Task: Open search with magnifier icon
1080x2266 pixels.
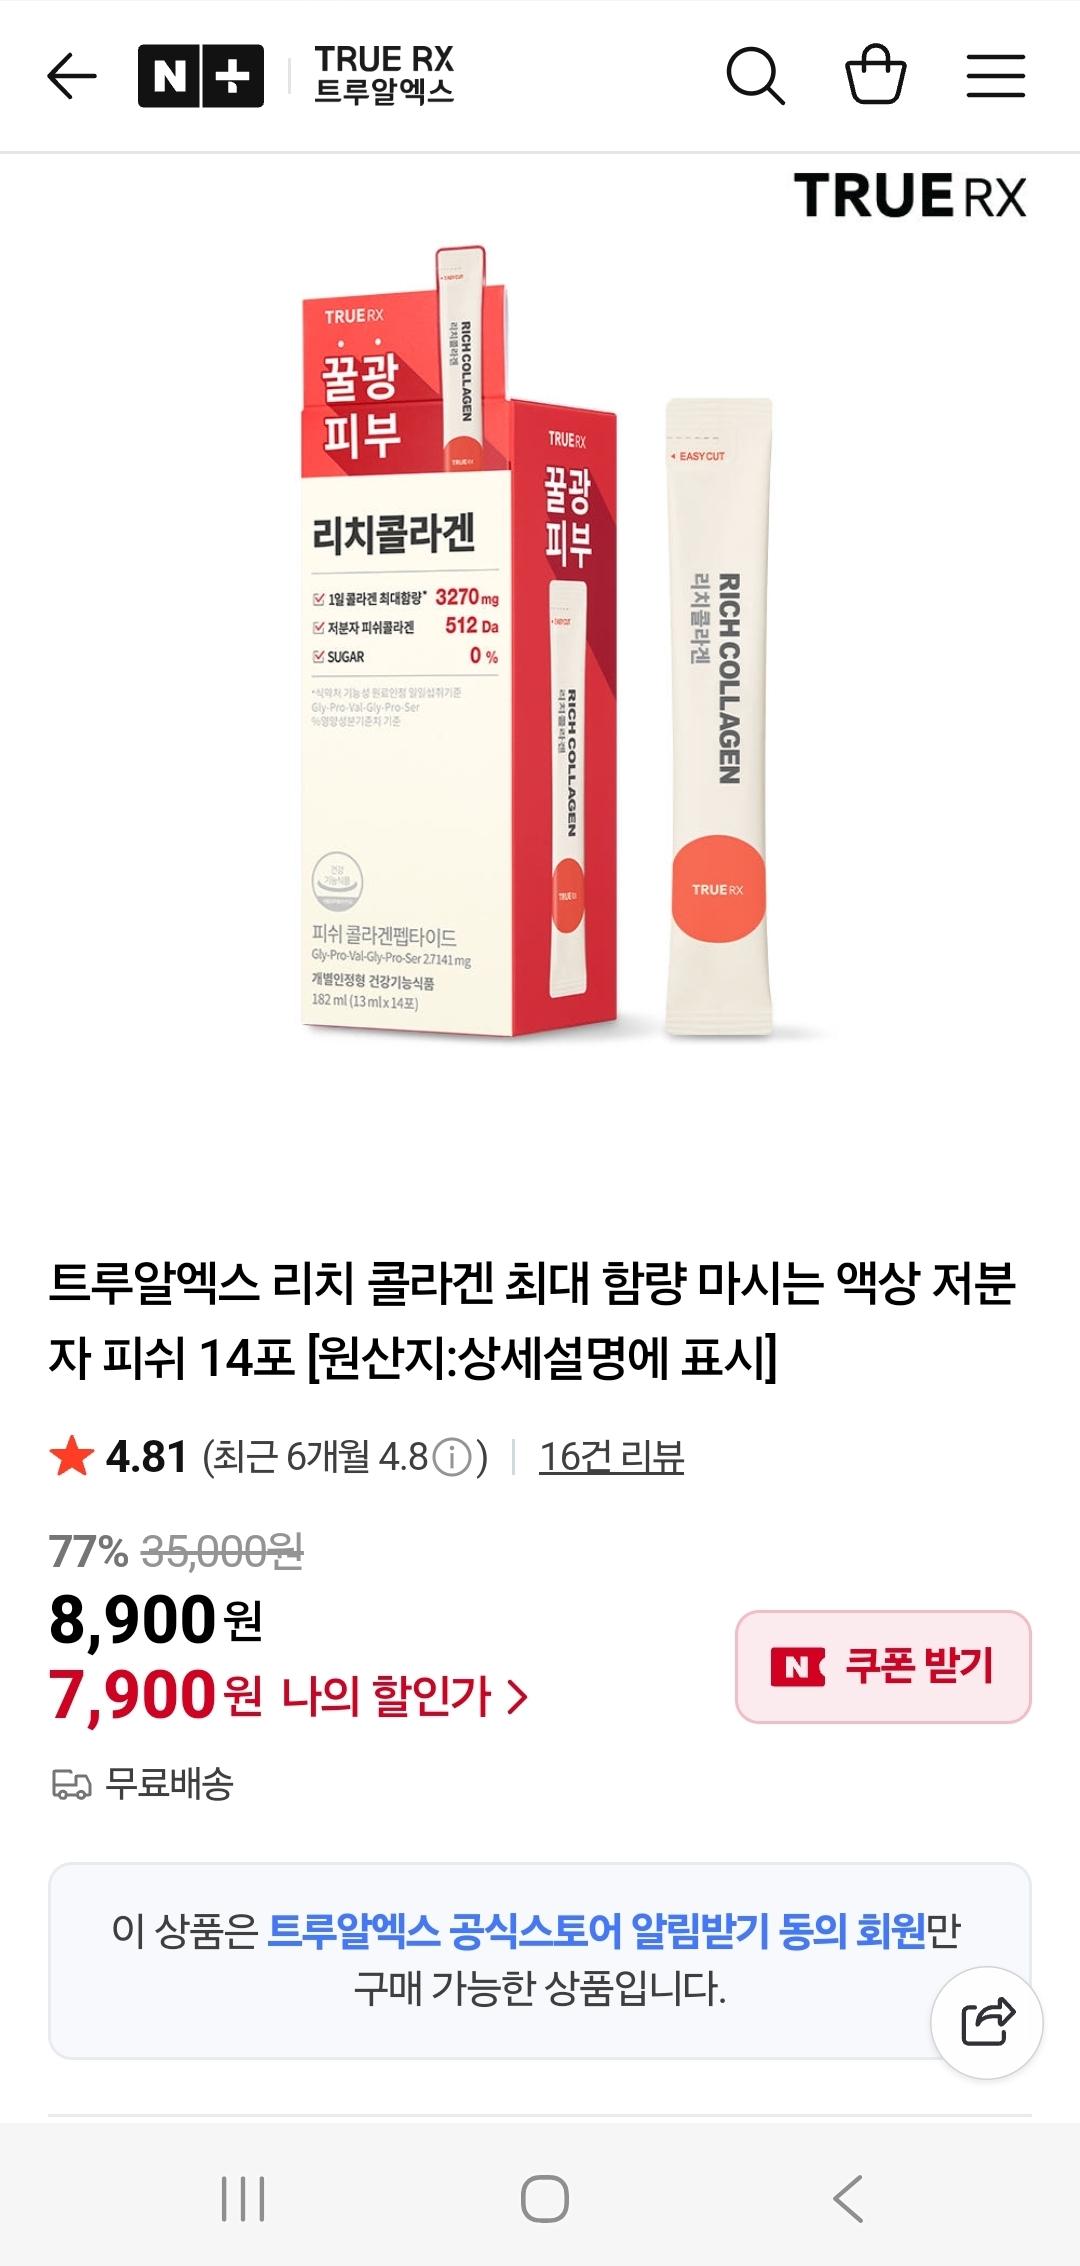Action: click(x=755, y=76)
